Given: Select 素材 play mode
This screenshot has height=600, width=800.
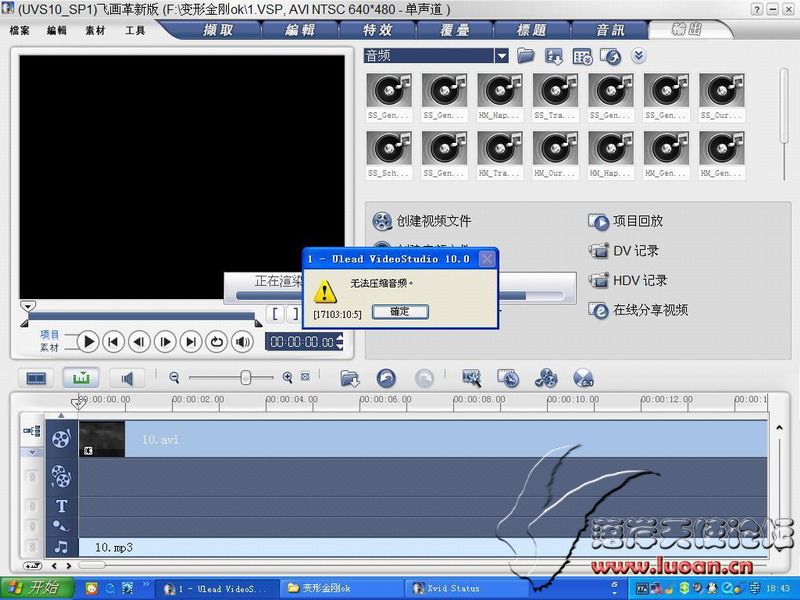Looking at the screenshot, I should tap(49, 347).
